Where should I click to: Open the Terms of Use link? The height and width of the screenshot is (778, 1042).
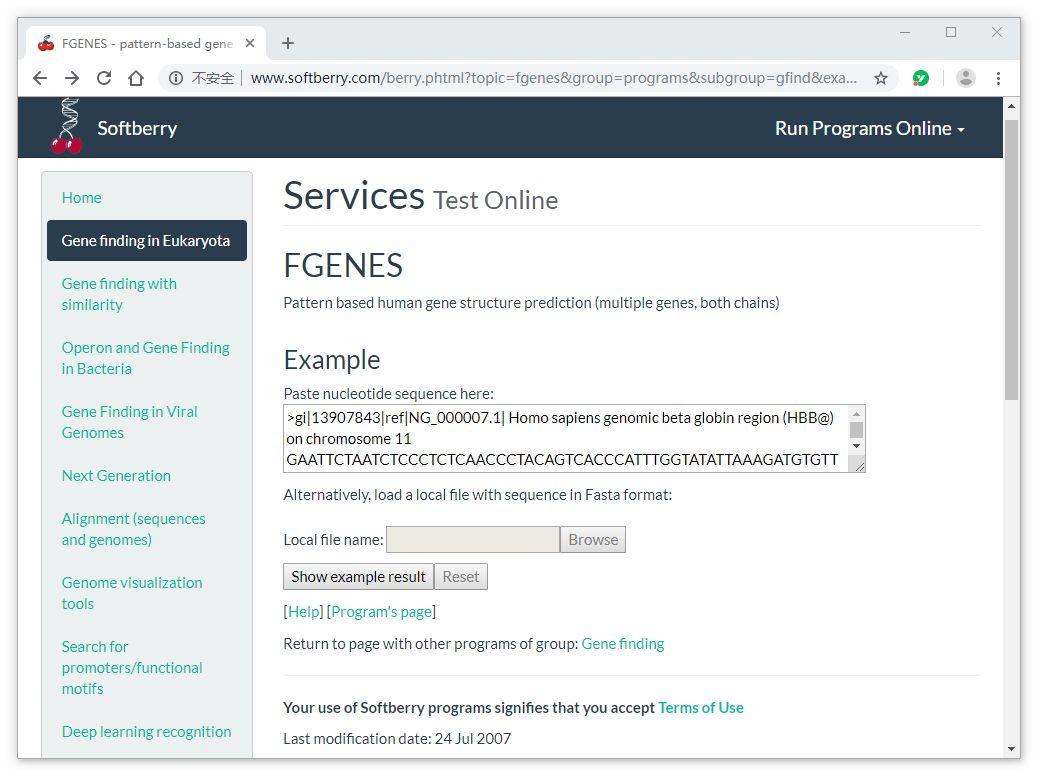pyautogui.click(x=700, y=708)
